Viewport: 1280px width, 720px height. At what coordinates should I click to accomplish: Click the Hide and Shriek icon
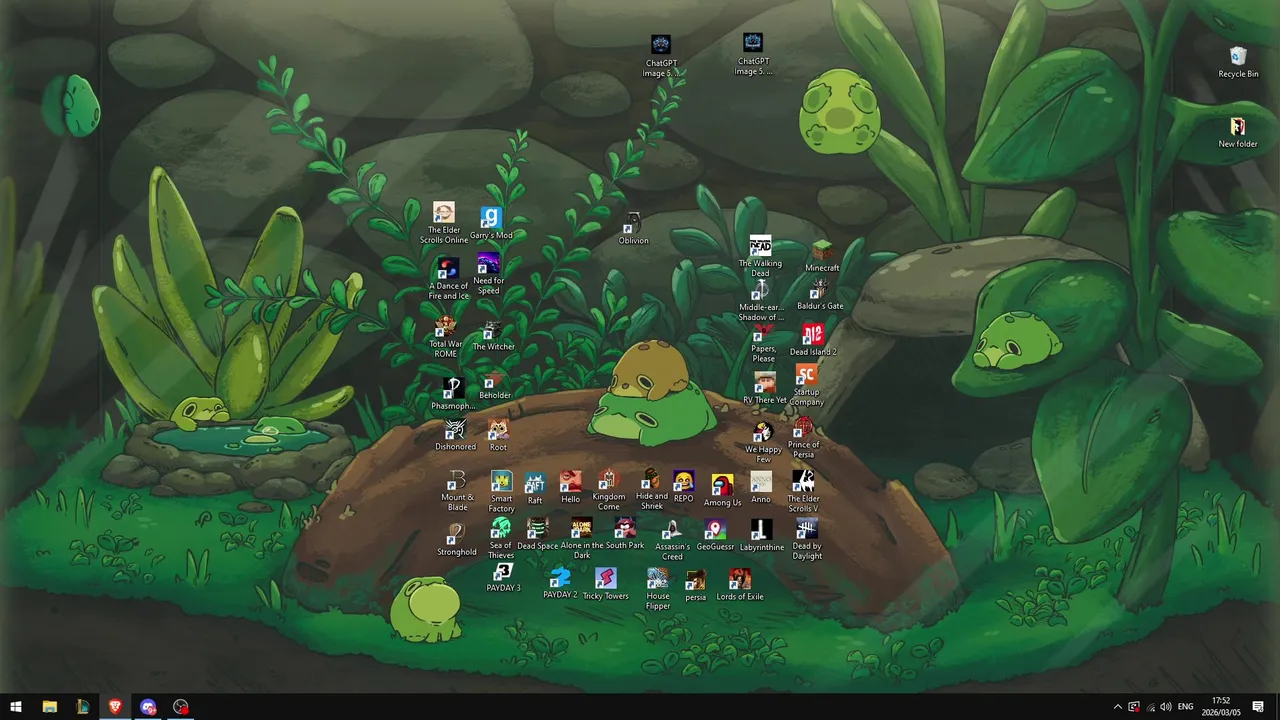click(x=651, y=489)
